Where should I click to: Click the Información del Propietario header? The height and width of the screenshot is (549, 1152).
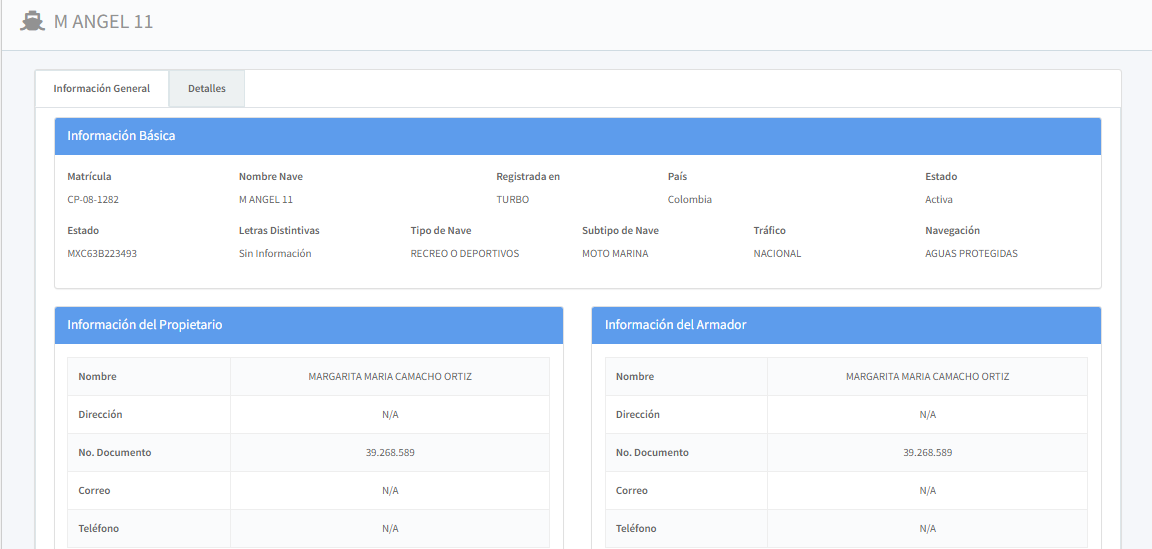[x=308, y=325]
